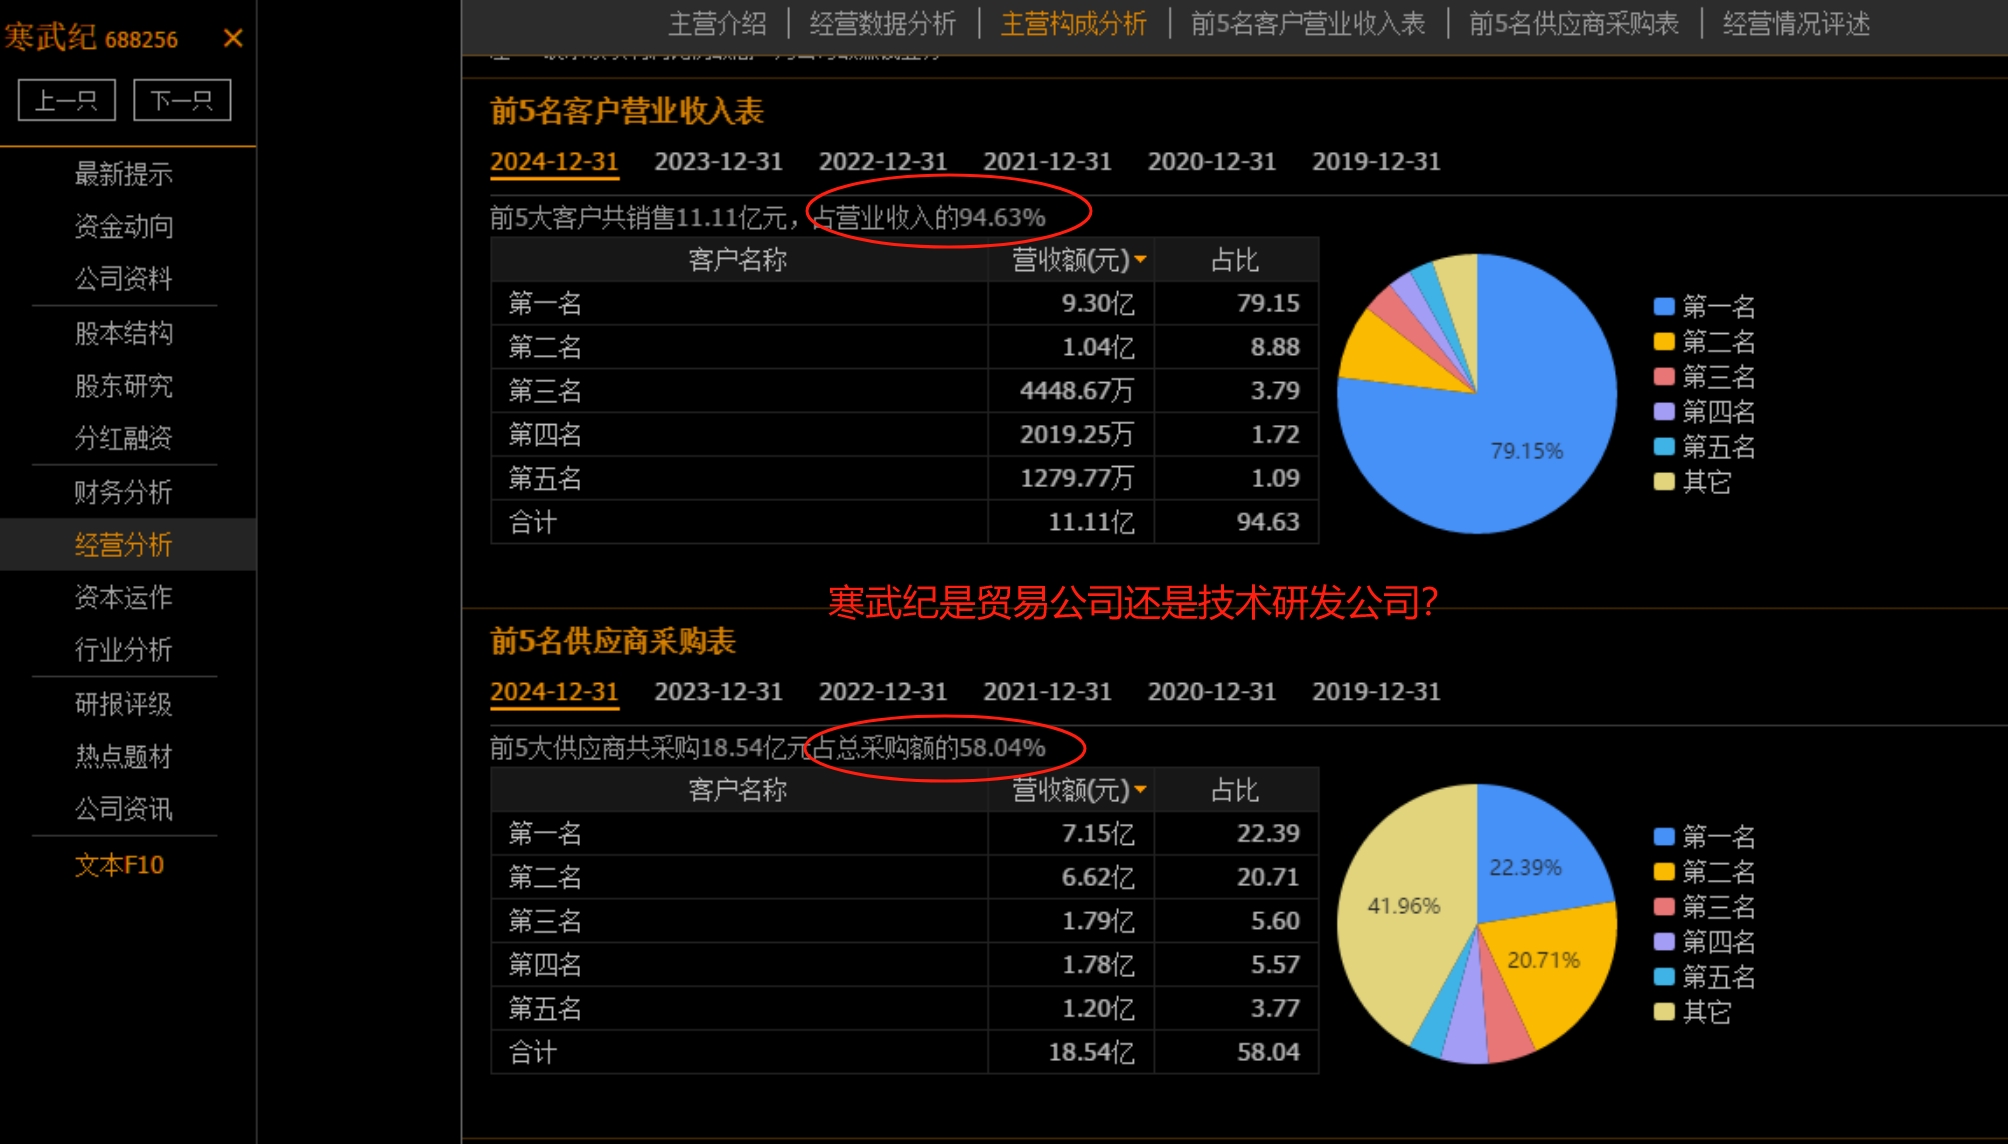Toggle 第五名 legend swatch in customer chart
The width and height of the screenshot is (2008, 1144).
point(1664,446)
